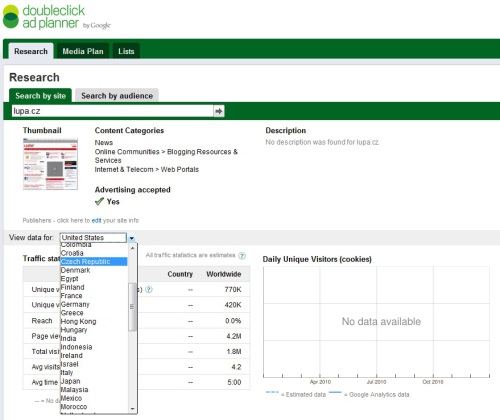Open the Research main tab
500x420 pixels.
point(31,51)
